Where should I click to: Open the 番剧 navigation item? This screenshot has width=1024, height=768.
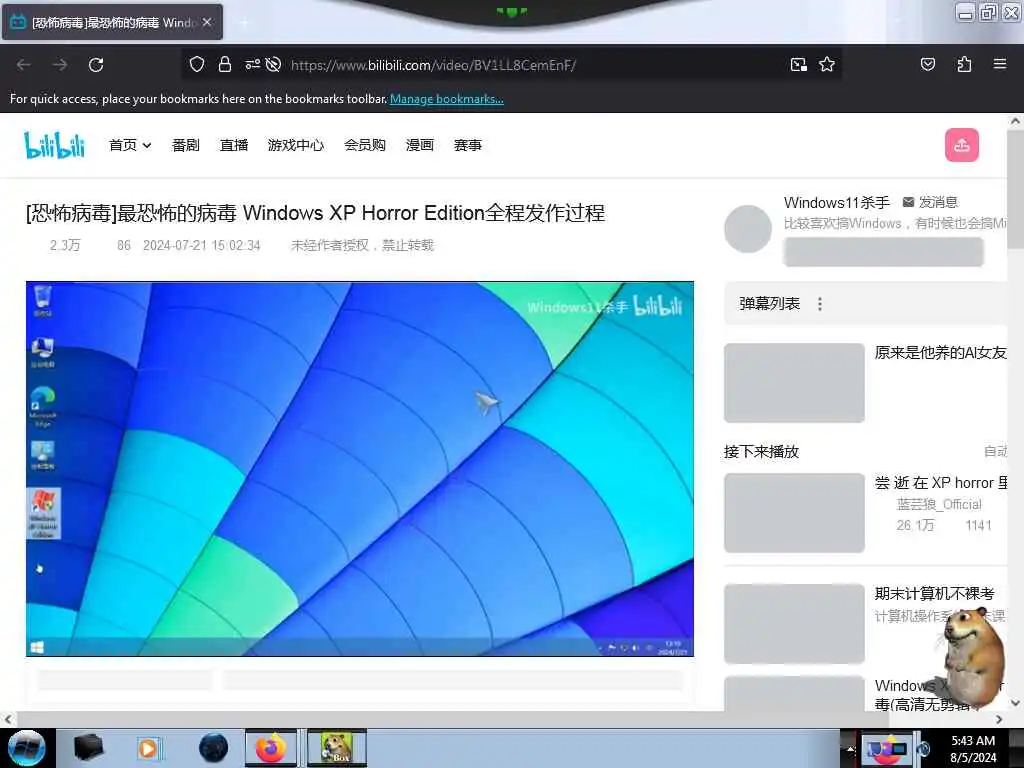(185, 145)
